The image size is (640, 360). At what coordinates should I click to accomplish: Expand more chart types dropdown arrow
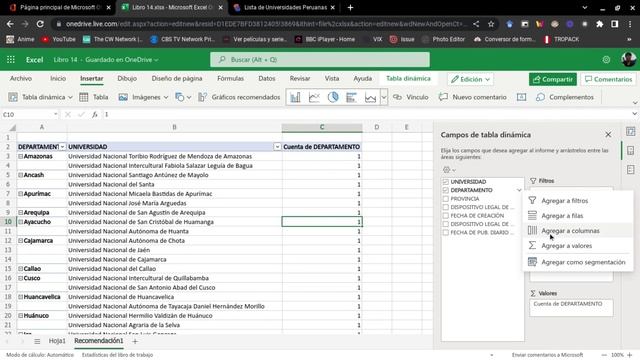click(384, 97)
